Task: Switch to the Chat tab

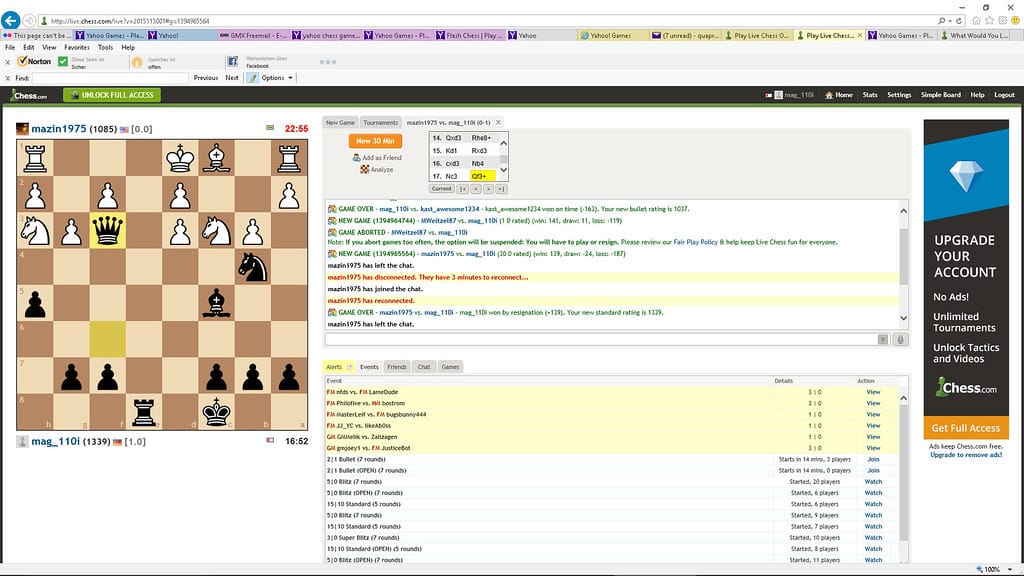Action: 424,367
